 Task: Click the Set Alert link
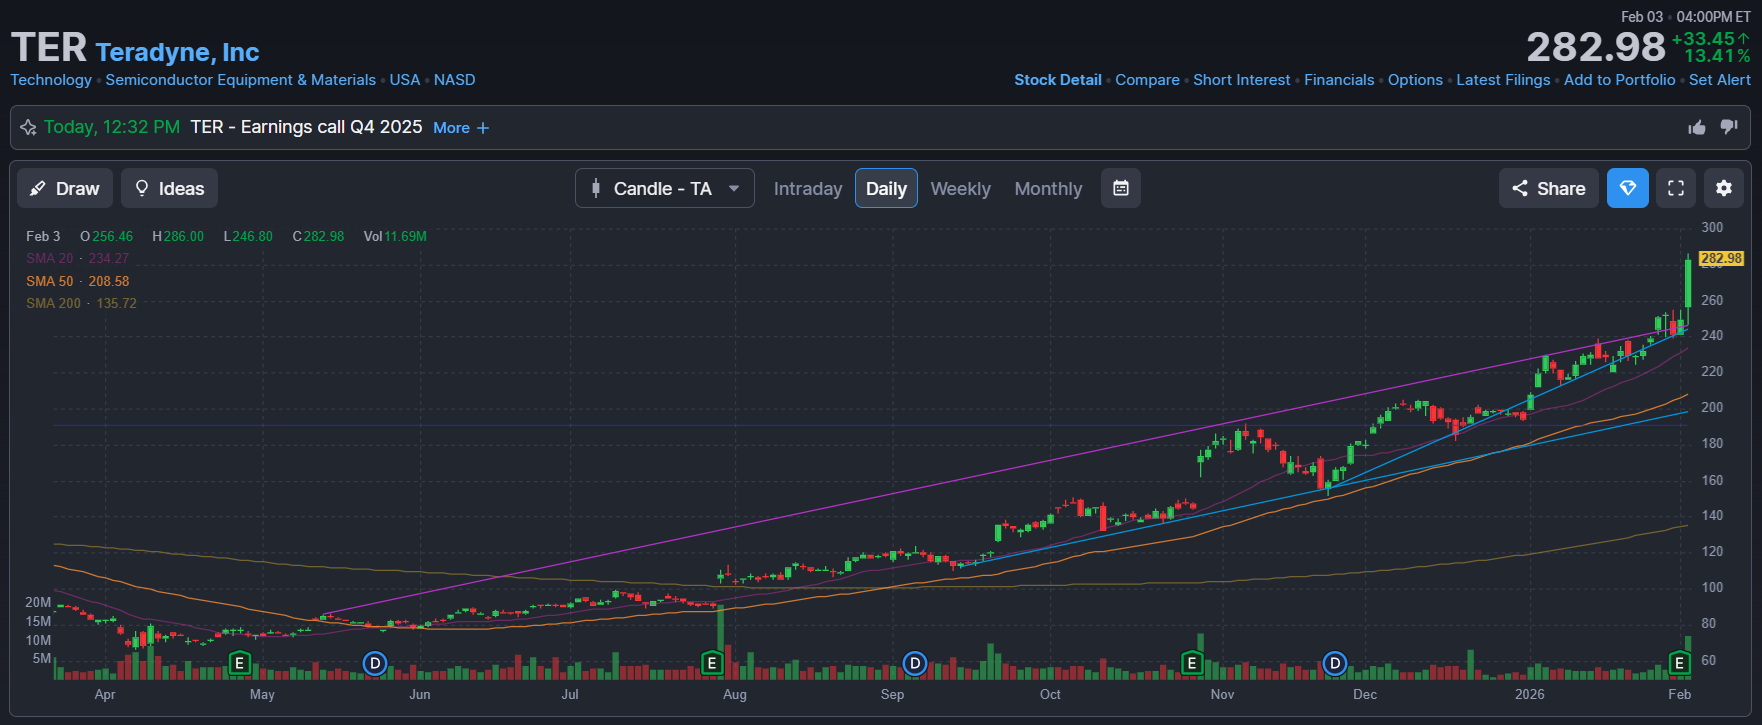click(x=1720, y=80)
